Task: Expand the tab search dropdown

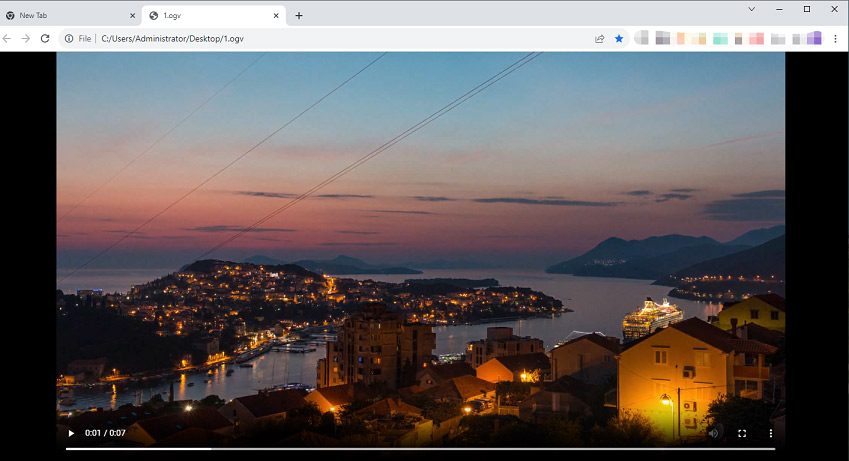Action: [752, 9]
